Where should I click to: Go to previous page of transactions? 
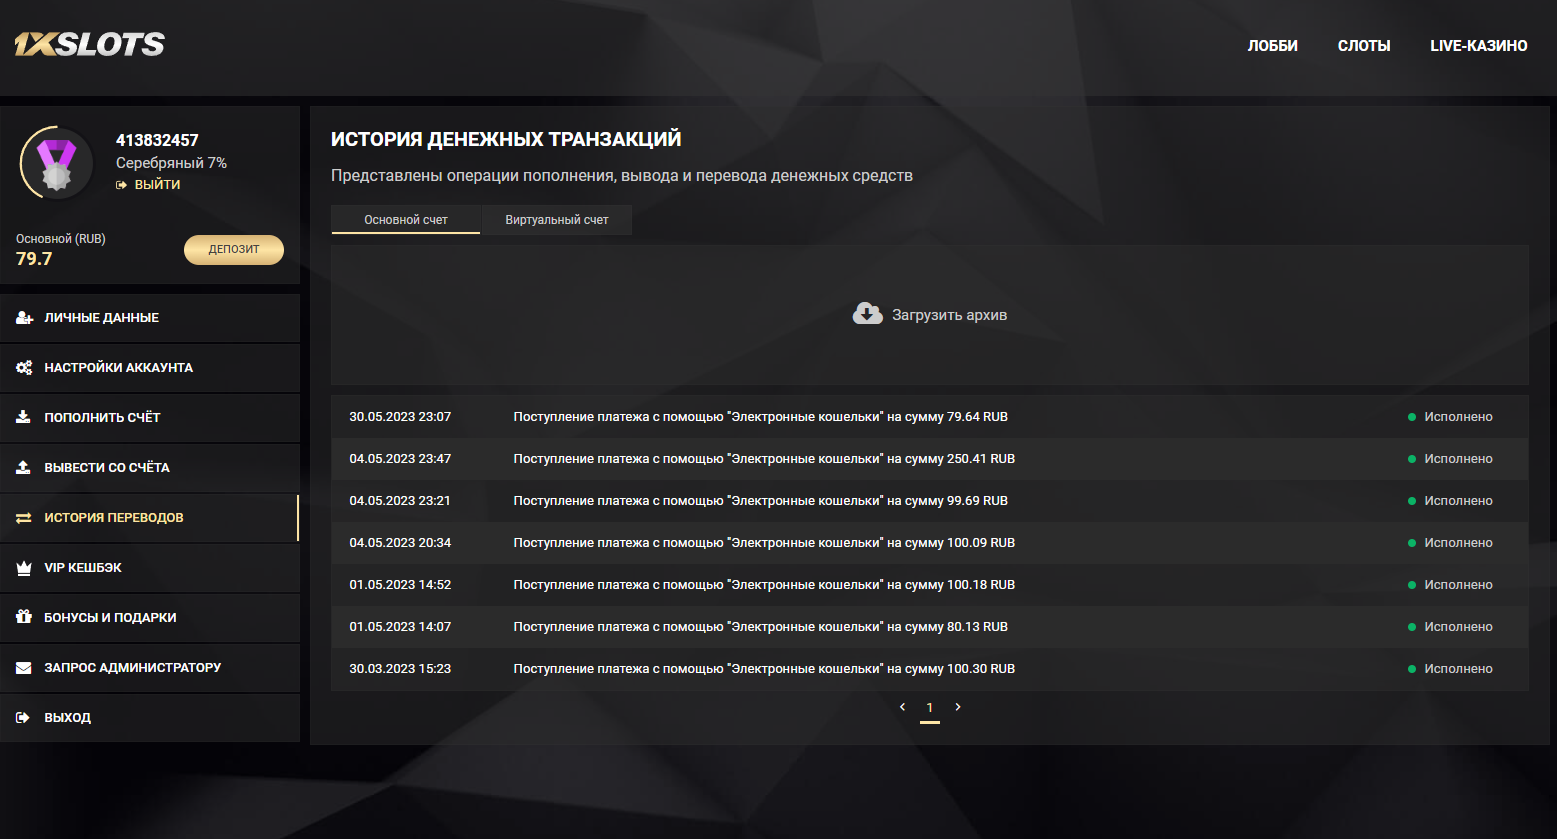tap(902, 707)
